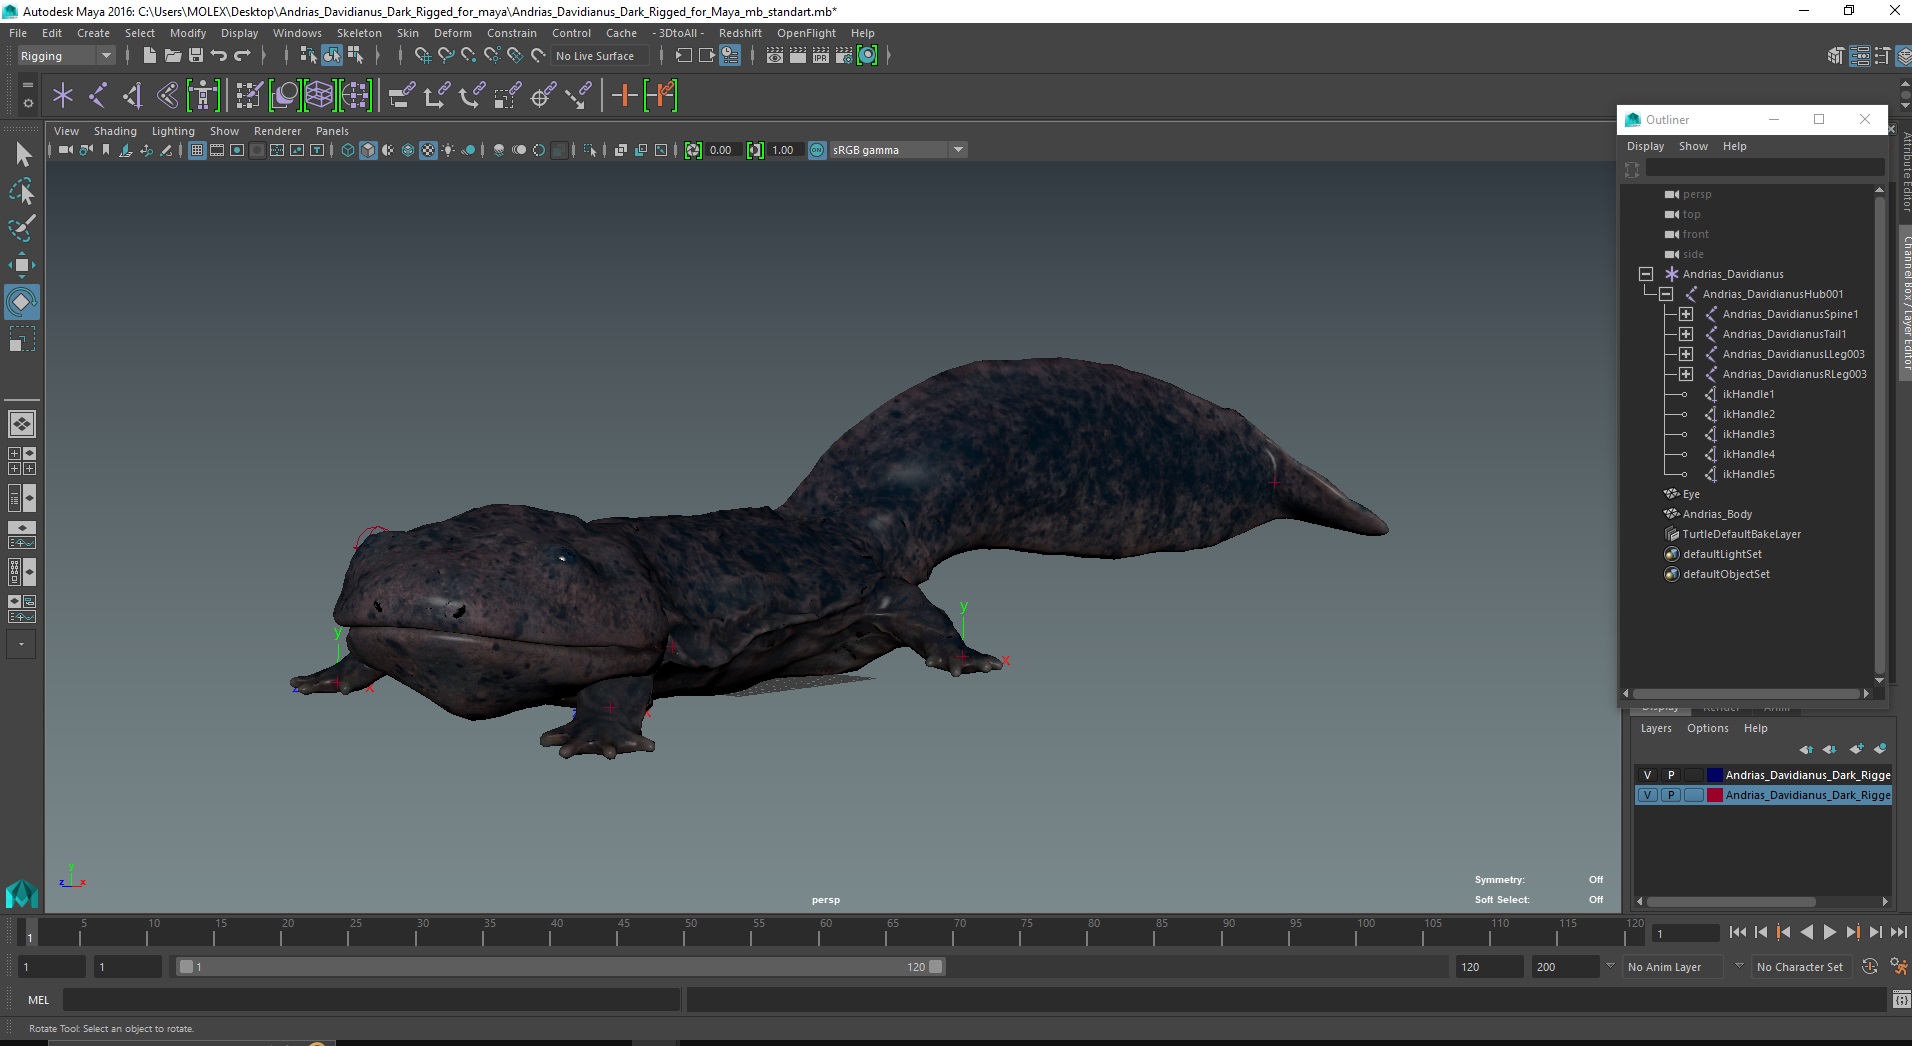Click the red layer color swatch
1912x1046 pixels.
pyautogui.click(x=1714, y=795)
